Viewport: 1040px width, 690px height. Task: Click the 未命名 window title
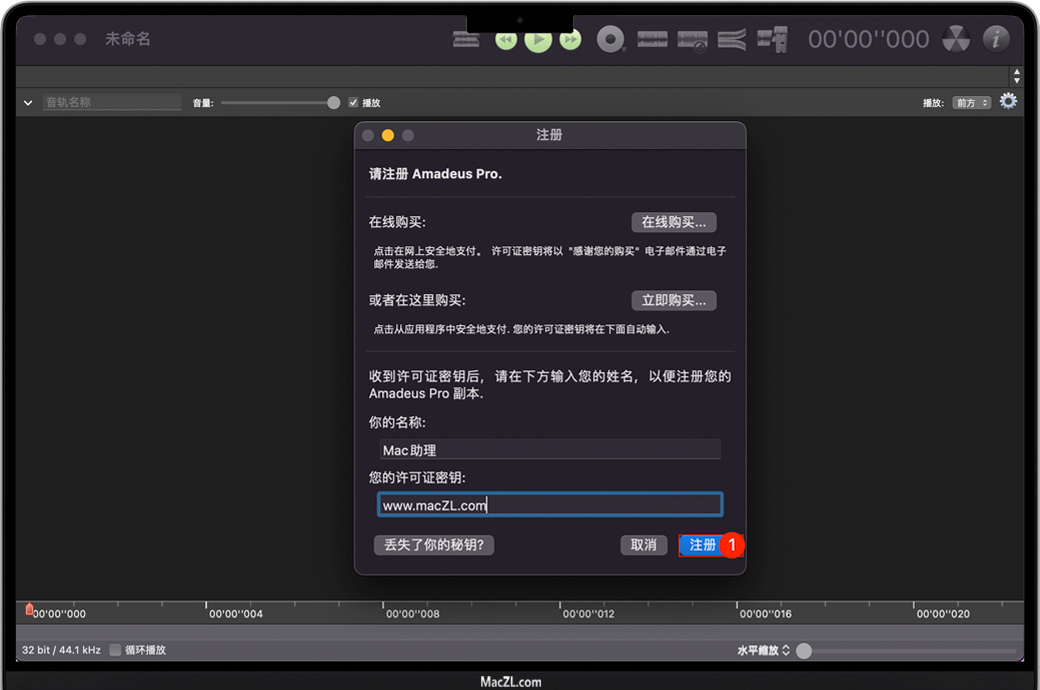128,39
